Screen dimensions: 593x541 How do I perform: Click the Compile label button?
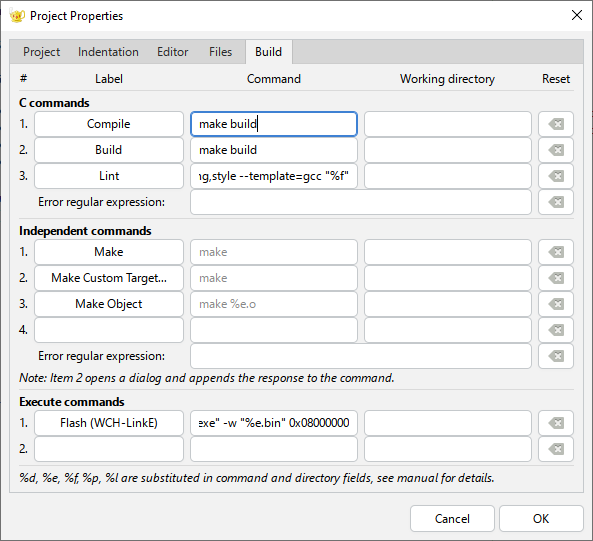point(109,124)
